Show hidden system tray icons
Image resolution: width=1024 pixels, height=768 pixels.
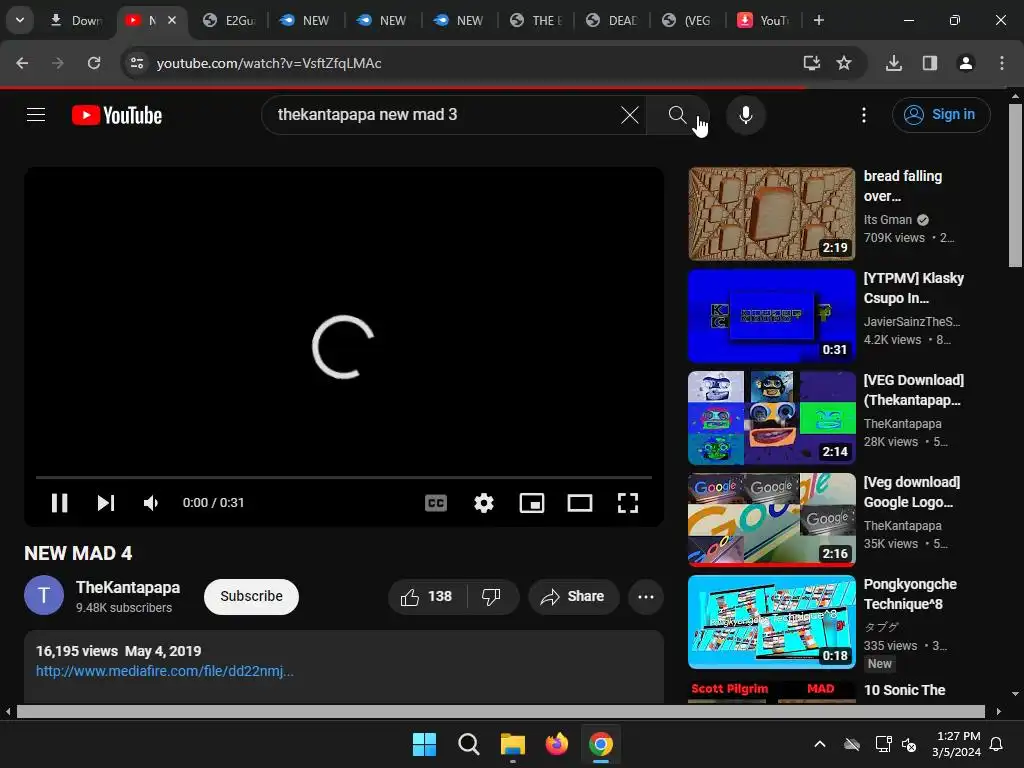click(820, 744)
